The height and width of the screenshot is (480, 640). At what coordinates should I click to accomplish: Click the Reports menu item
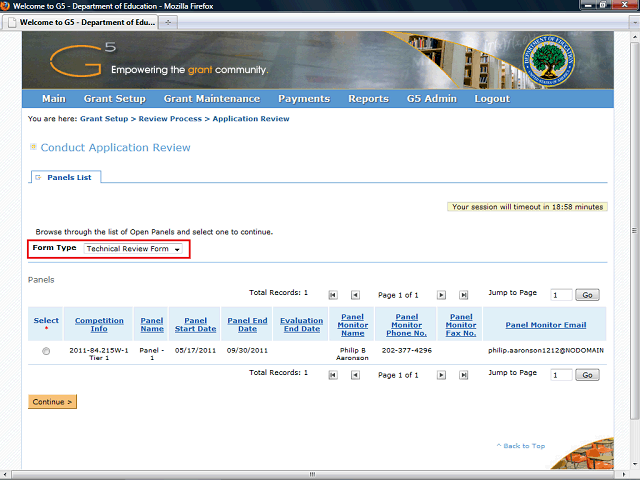(368, 99)
